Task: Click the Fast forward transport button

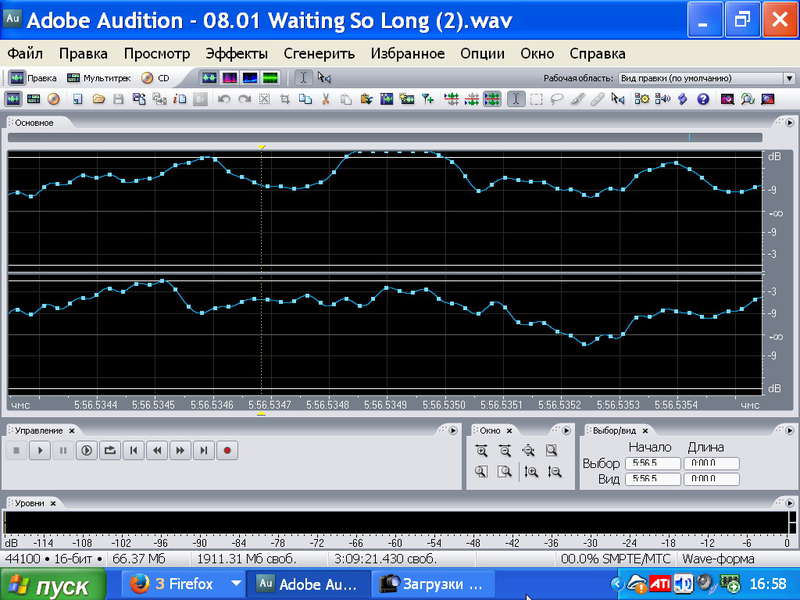Action: click(180, 451)
